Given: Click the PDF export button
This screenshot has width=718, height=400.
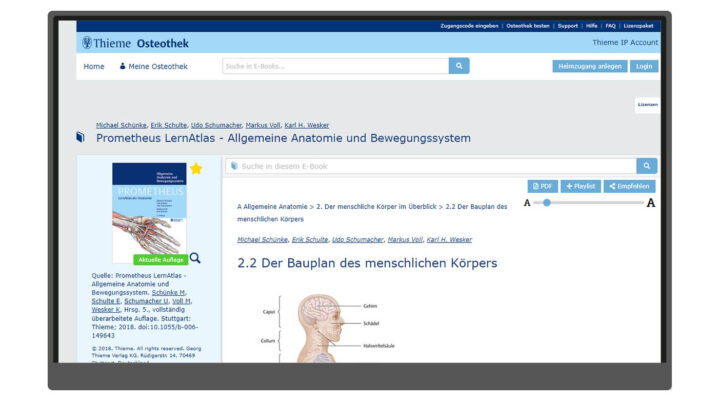Looking at the screenshot, I should coord(543,186).
